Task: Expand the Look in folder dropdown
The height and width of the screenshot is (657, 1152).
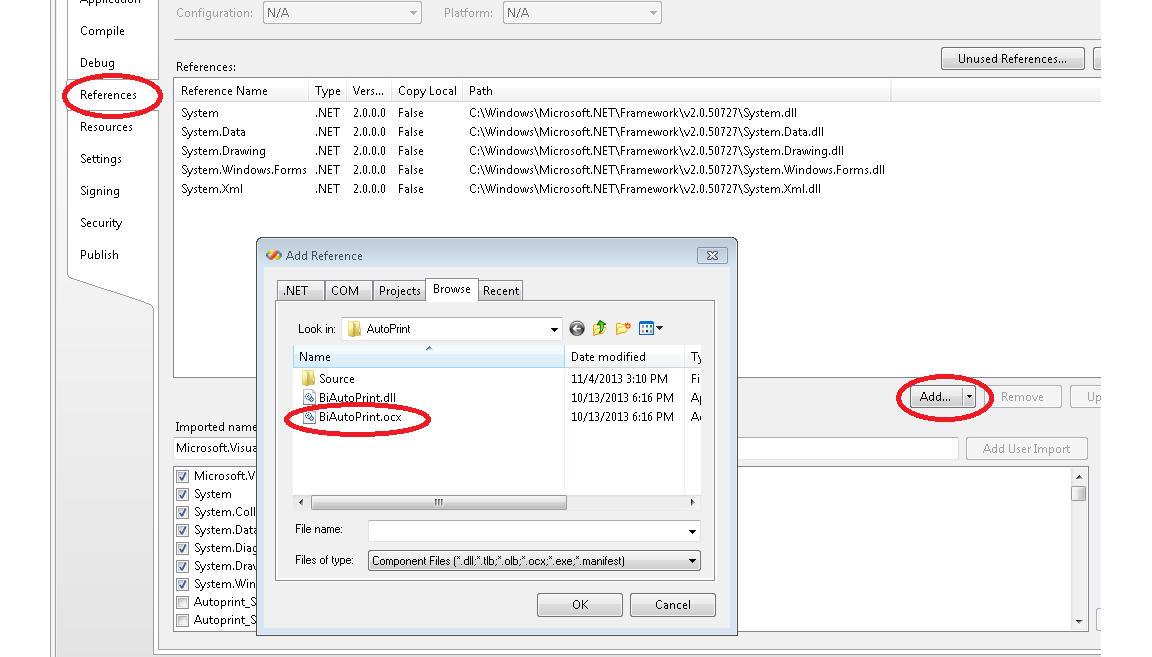Action: click(555, 329)
